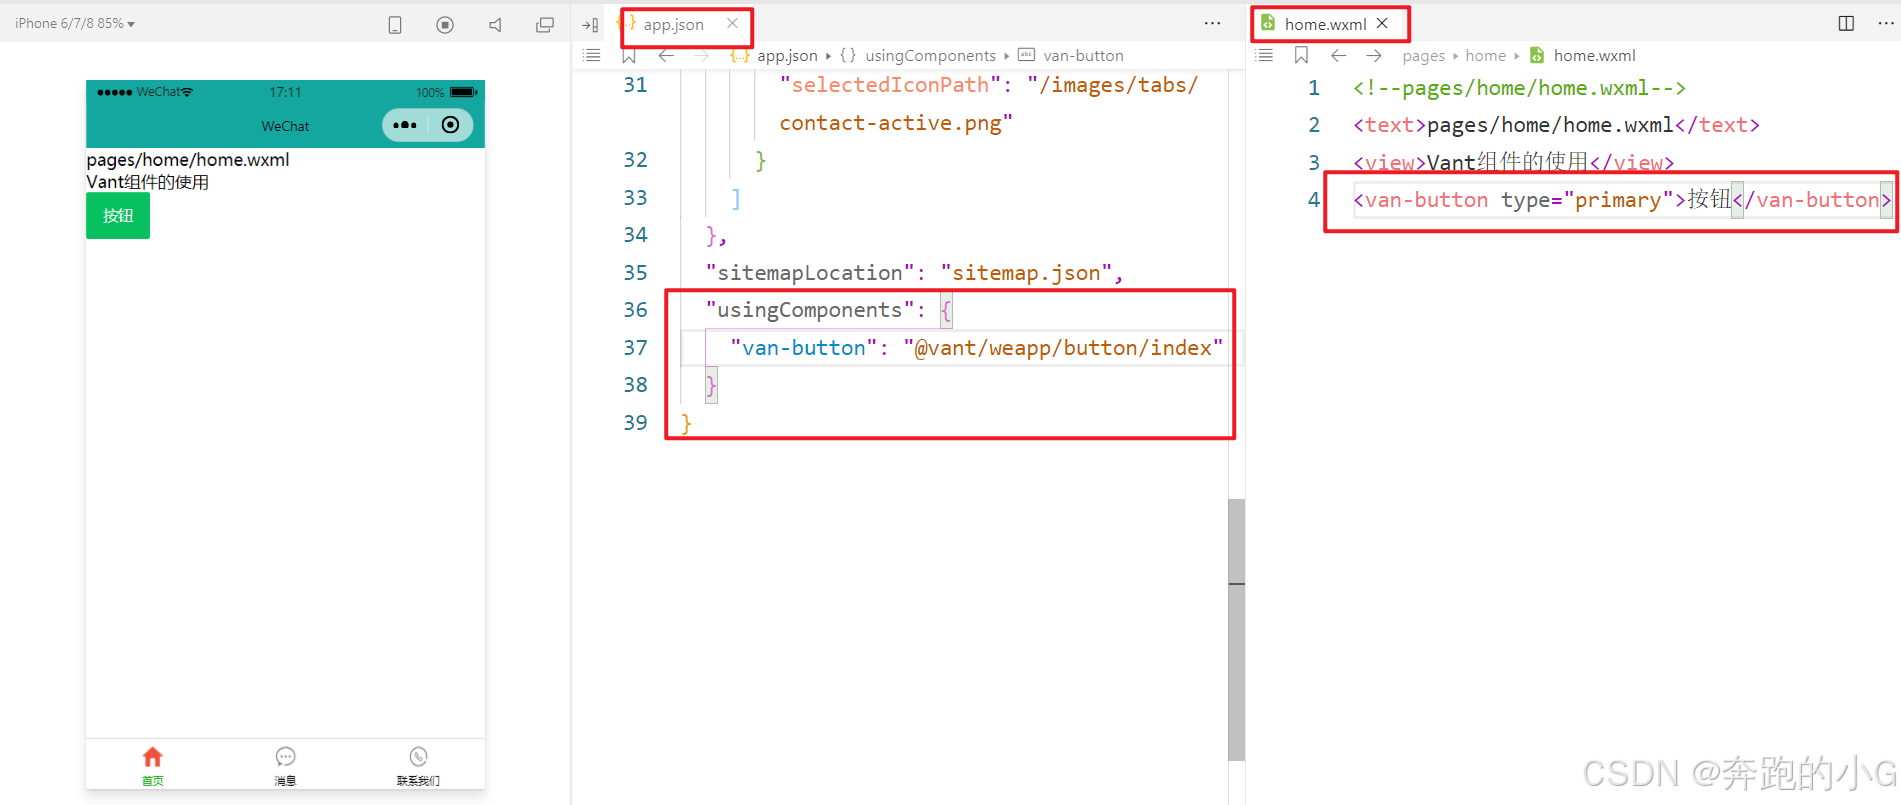Click the bookmark icon in app.json editor
The width and height of the screenshot is (1901, 805).
629,55
